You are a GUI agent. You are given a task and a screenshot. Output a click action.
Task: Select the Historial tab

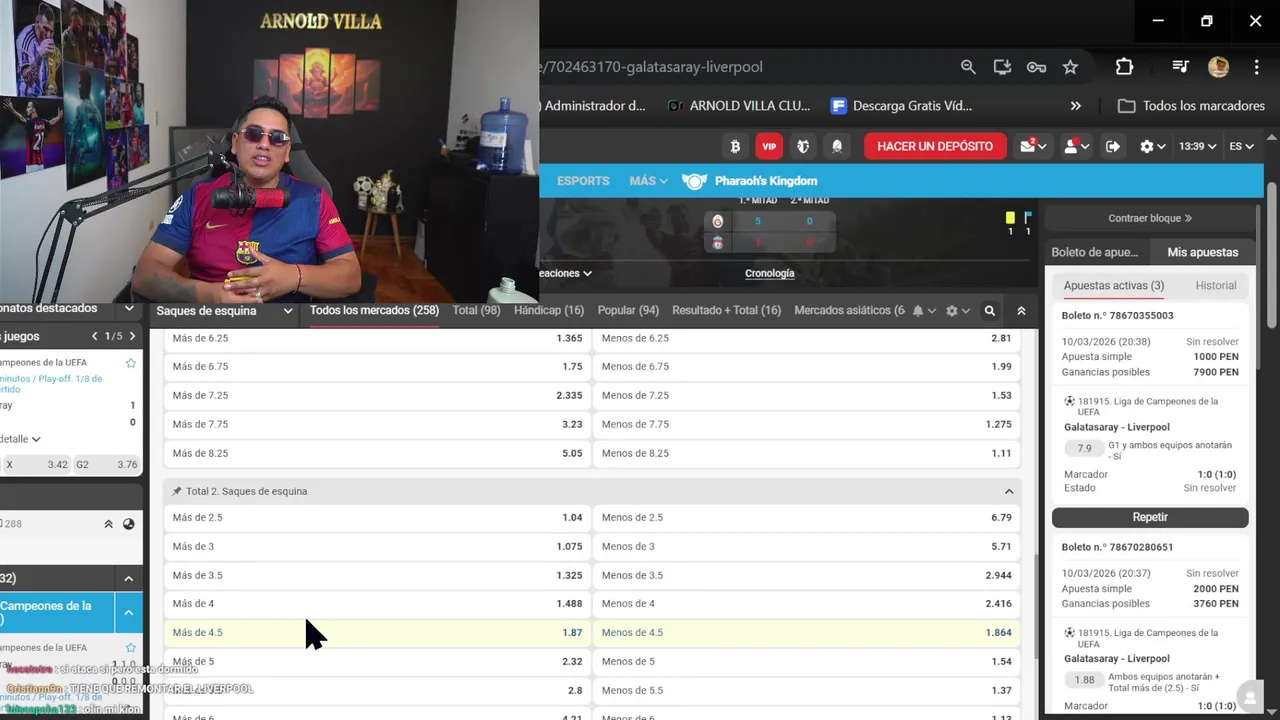(x=1216, y=286)
